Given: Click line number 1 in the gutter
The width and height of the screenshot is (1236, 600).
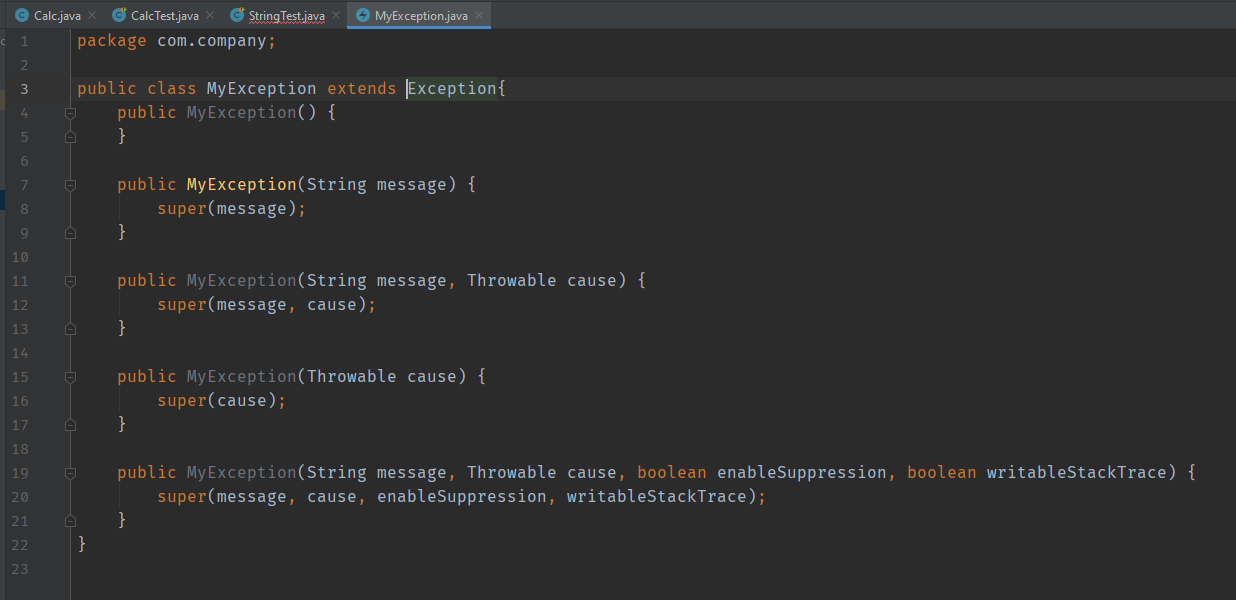Looking at the screenshot, I should click(24, 41).
